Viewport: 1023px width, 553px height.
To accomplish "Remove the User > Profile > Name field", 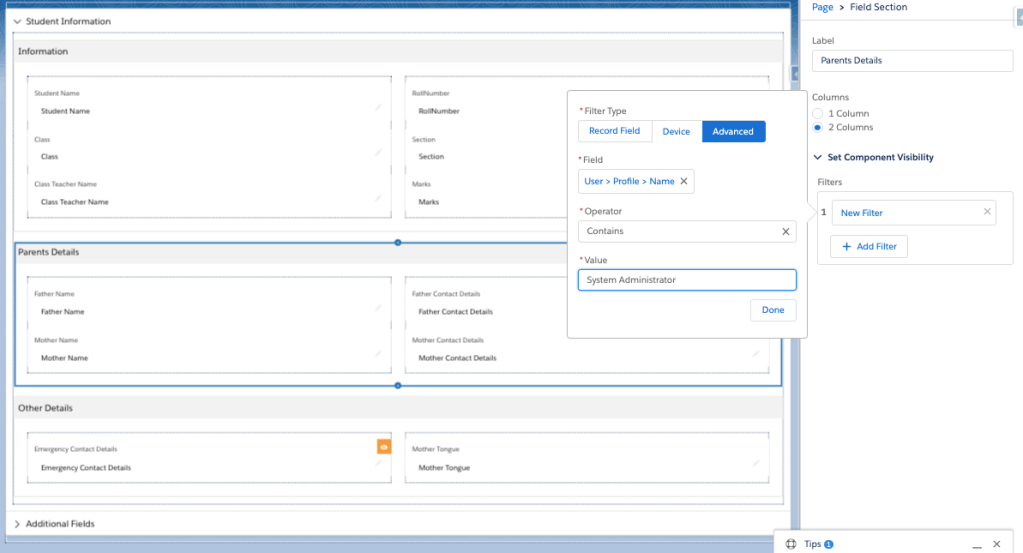I will [x=684, y=181].
